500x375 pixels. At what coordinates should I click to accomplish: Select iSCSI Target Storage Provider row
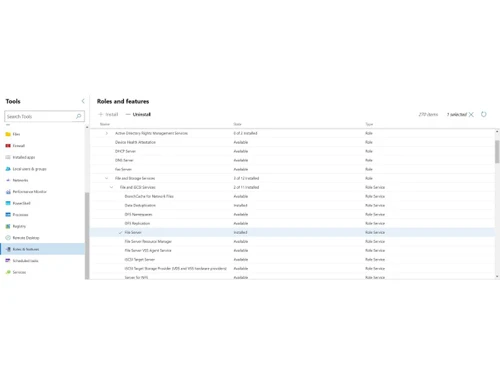(x=292, y=268)
